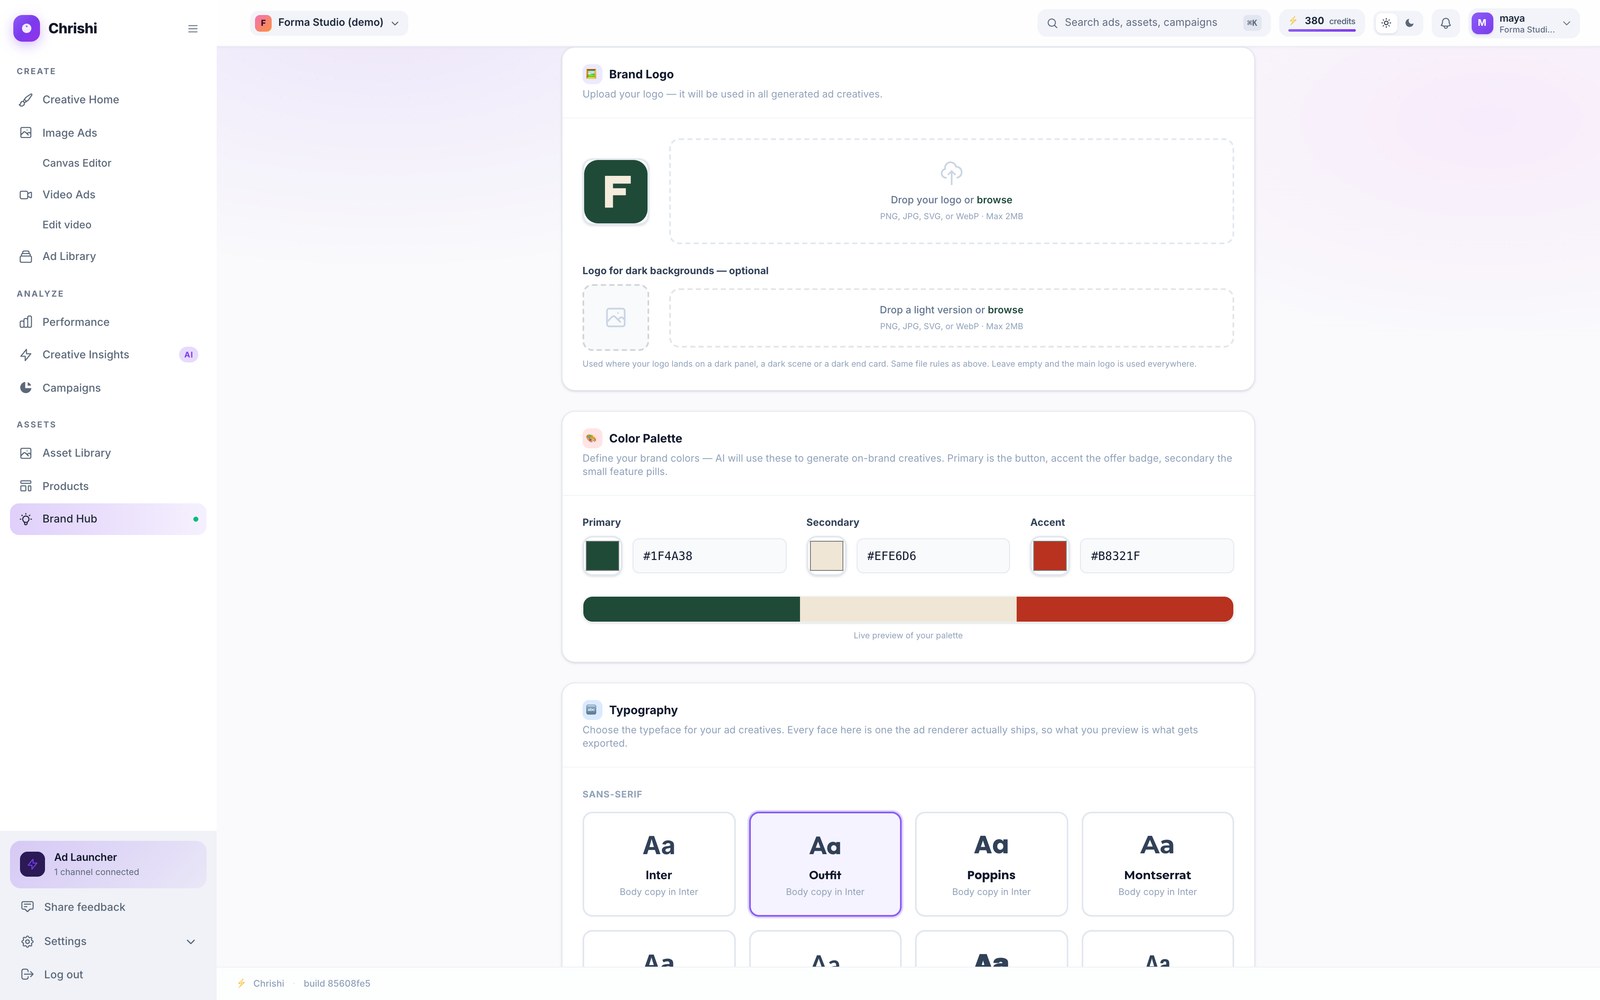Image resolution: width=1600 pixels, height=1000 pixels.
Task: Select the Inter typeface card
Action: click(x=659, y=864)
